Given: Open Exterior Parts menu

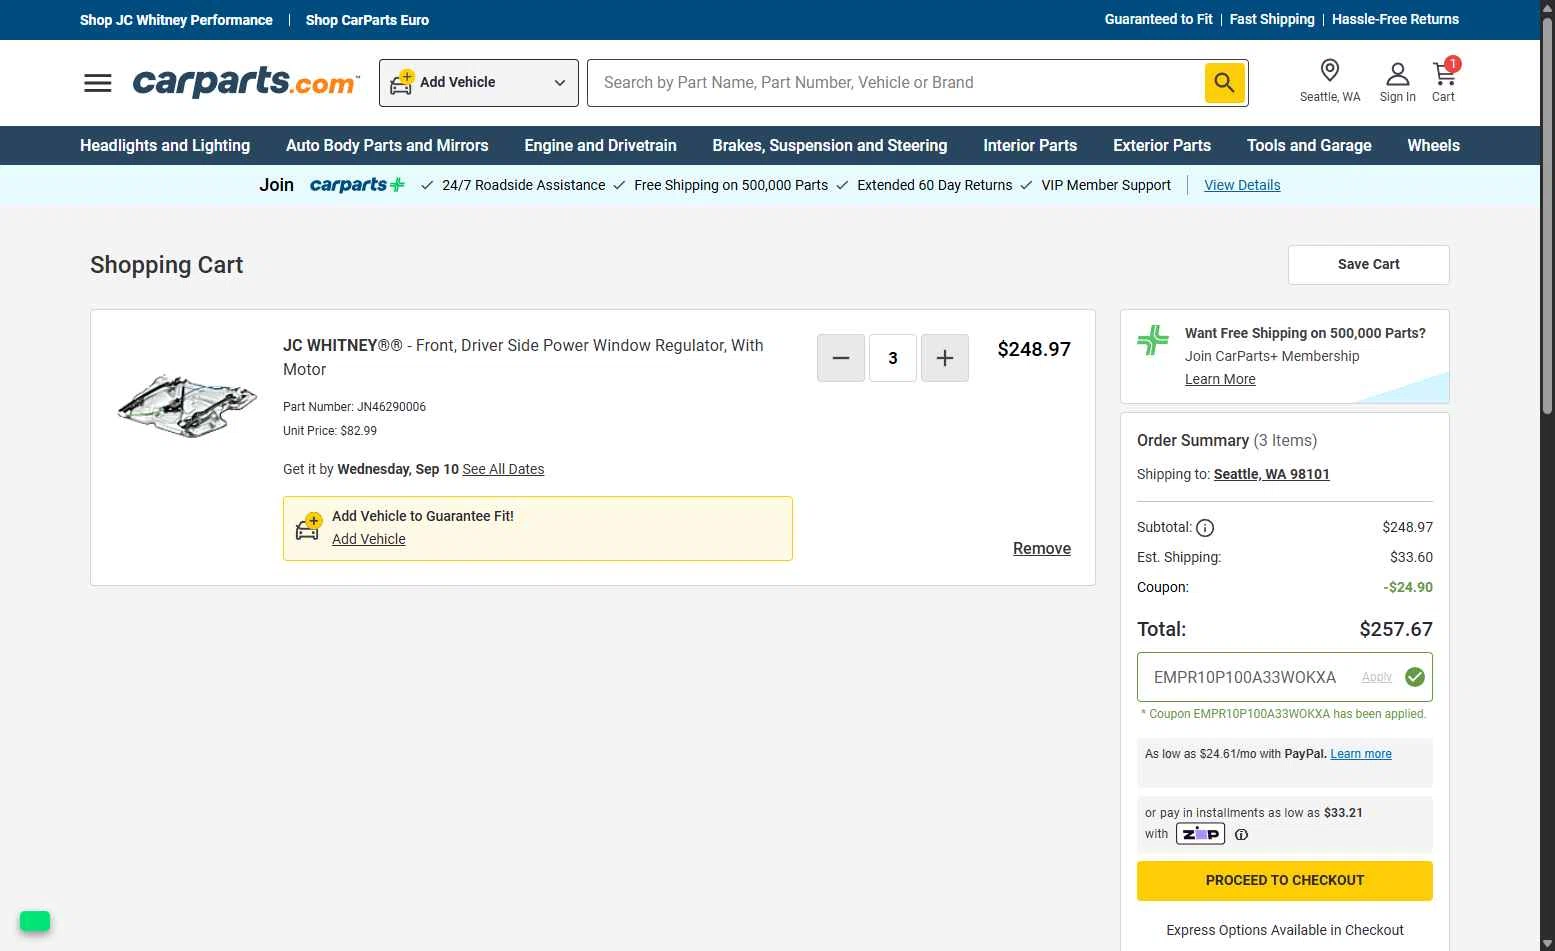Looking at the screenshot, I should (1162, 146).
